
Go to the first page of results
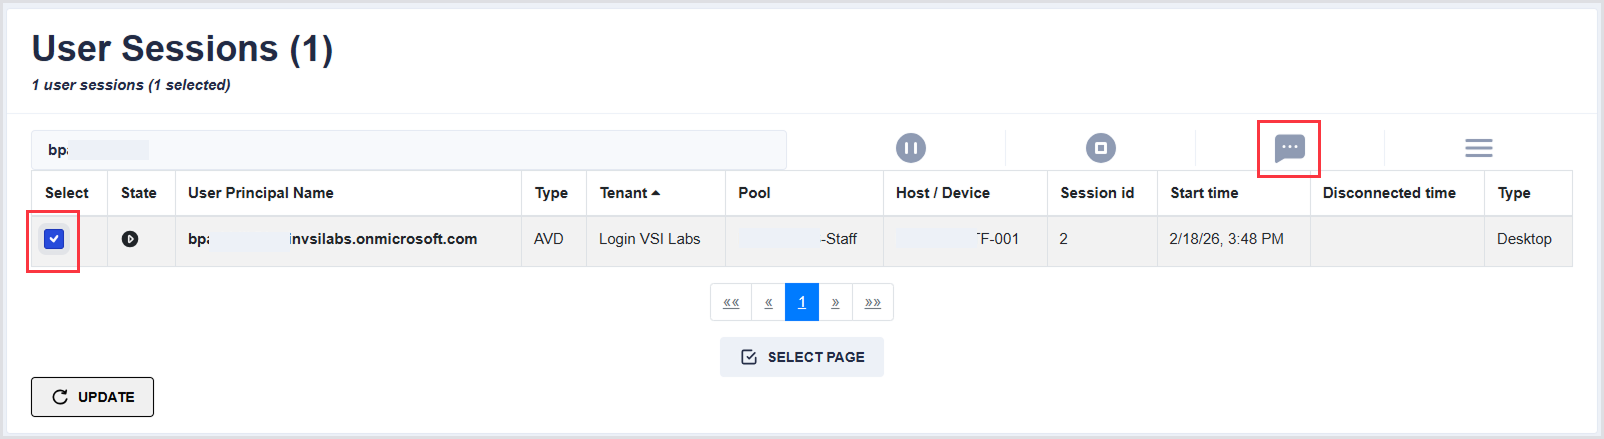click(x=731, y=302)
